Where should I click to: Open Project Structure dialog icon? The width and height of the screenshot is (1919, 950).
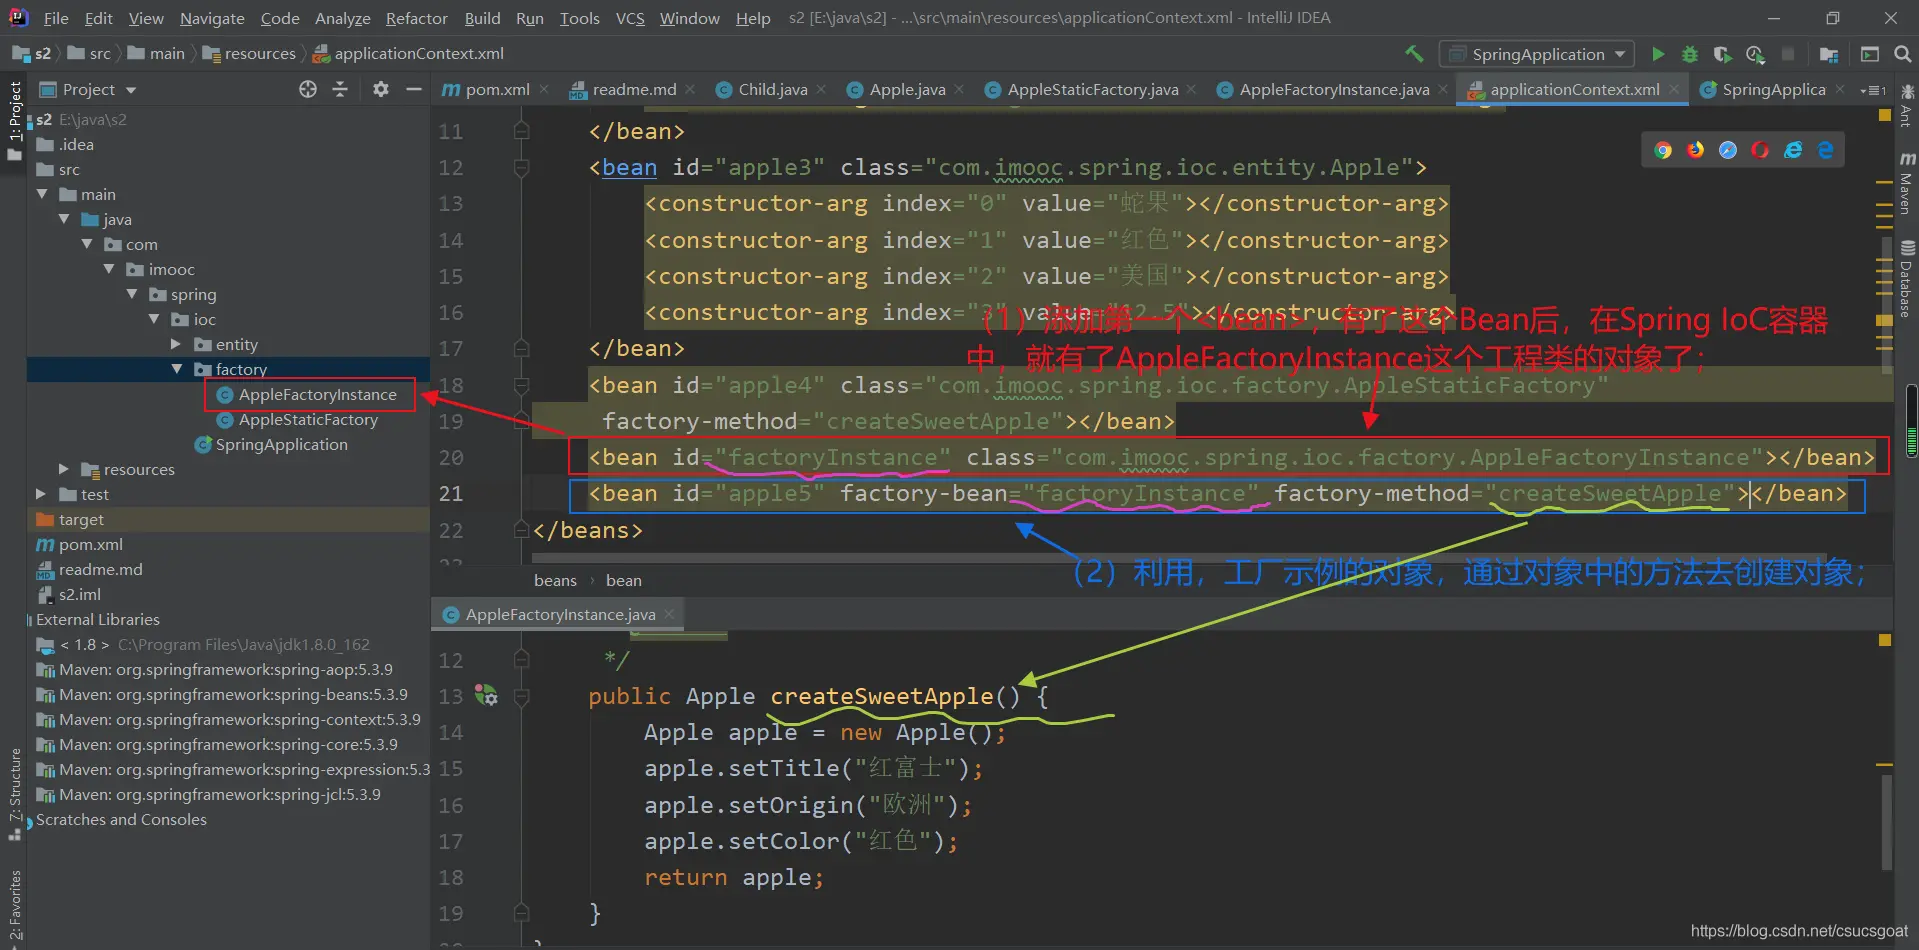(1829, 54)
